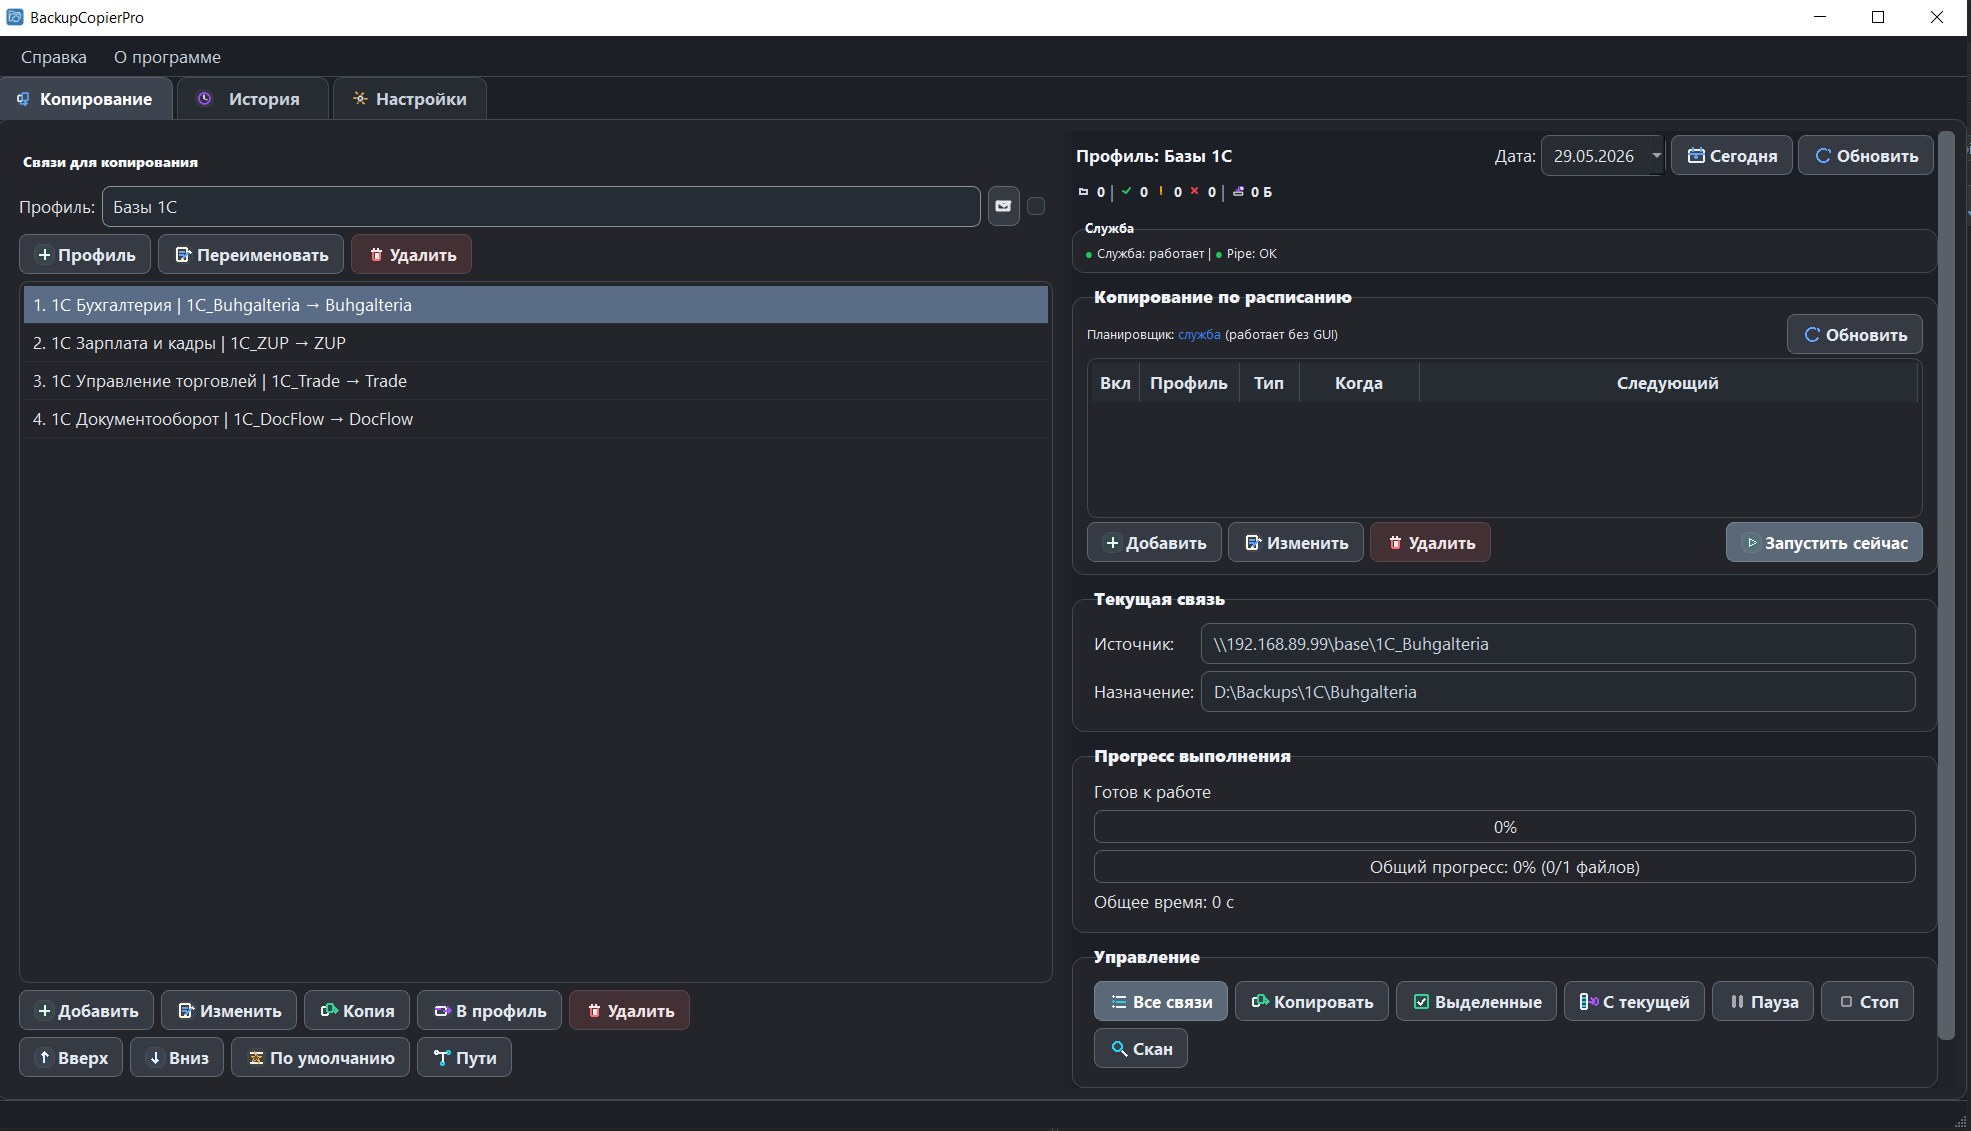Open the Пути button

tap(464, 1058)
